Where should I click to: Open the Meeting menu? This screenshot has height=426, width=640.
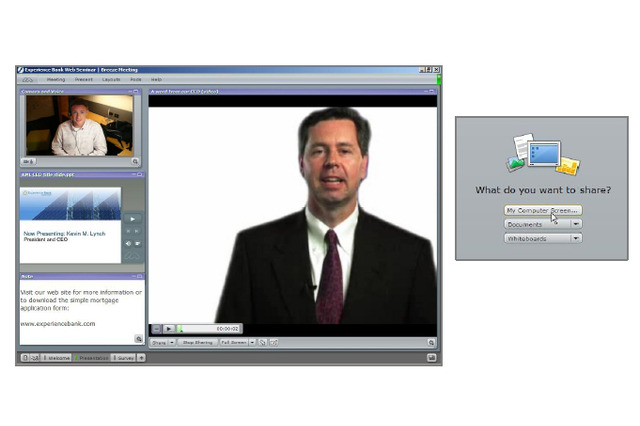coord(56,79)
